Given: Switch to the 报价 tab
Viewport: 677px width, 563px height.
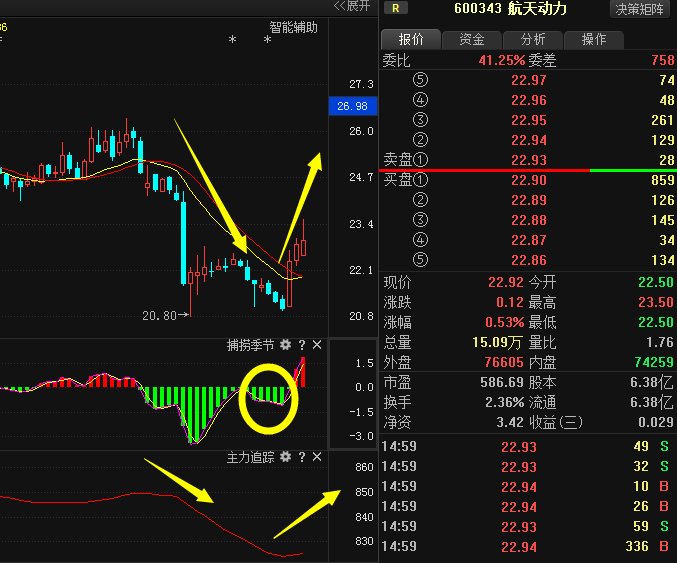Looking at the screenshot, I should pyautogui.click(x=411, y=39).
